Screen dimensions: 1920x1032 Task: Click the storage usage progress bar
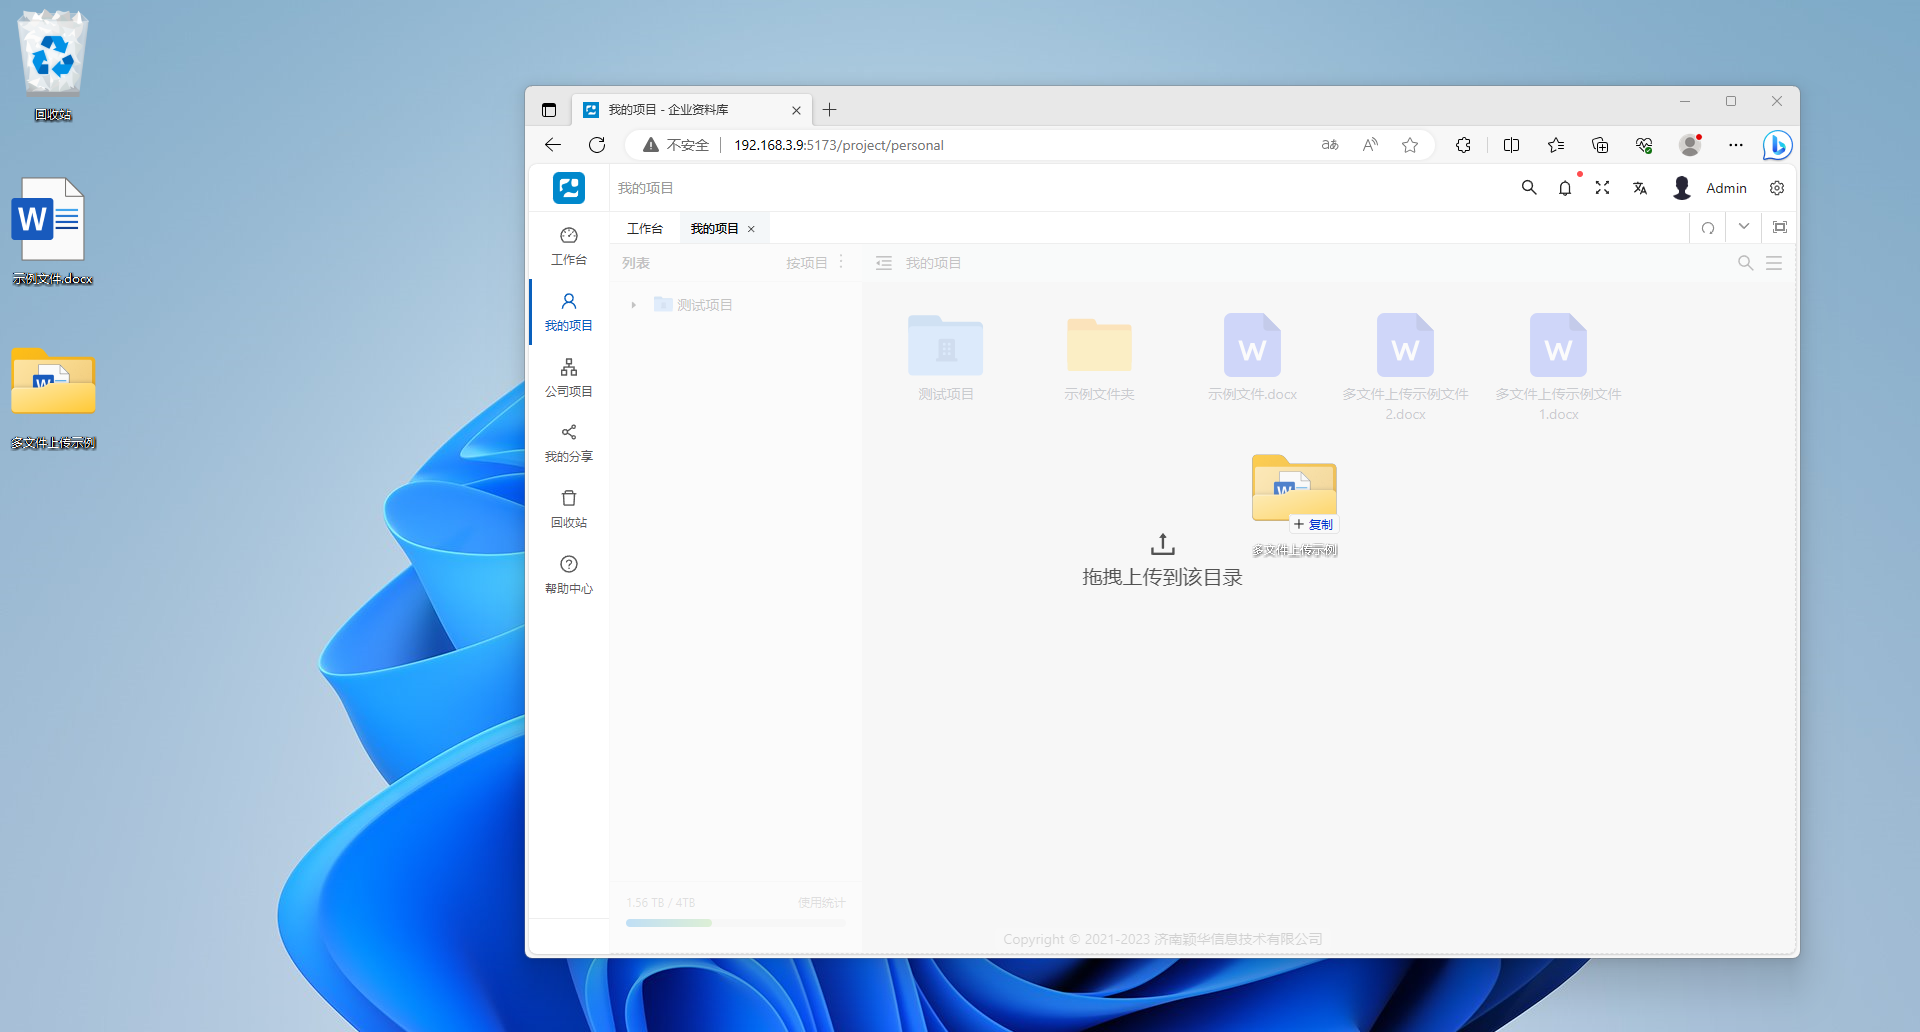[x=735, y=923]
